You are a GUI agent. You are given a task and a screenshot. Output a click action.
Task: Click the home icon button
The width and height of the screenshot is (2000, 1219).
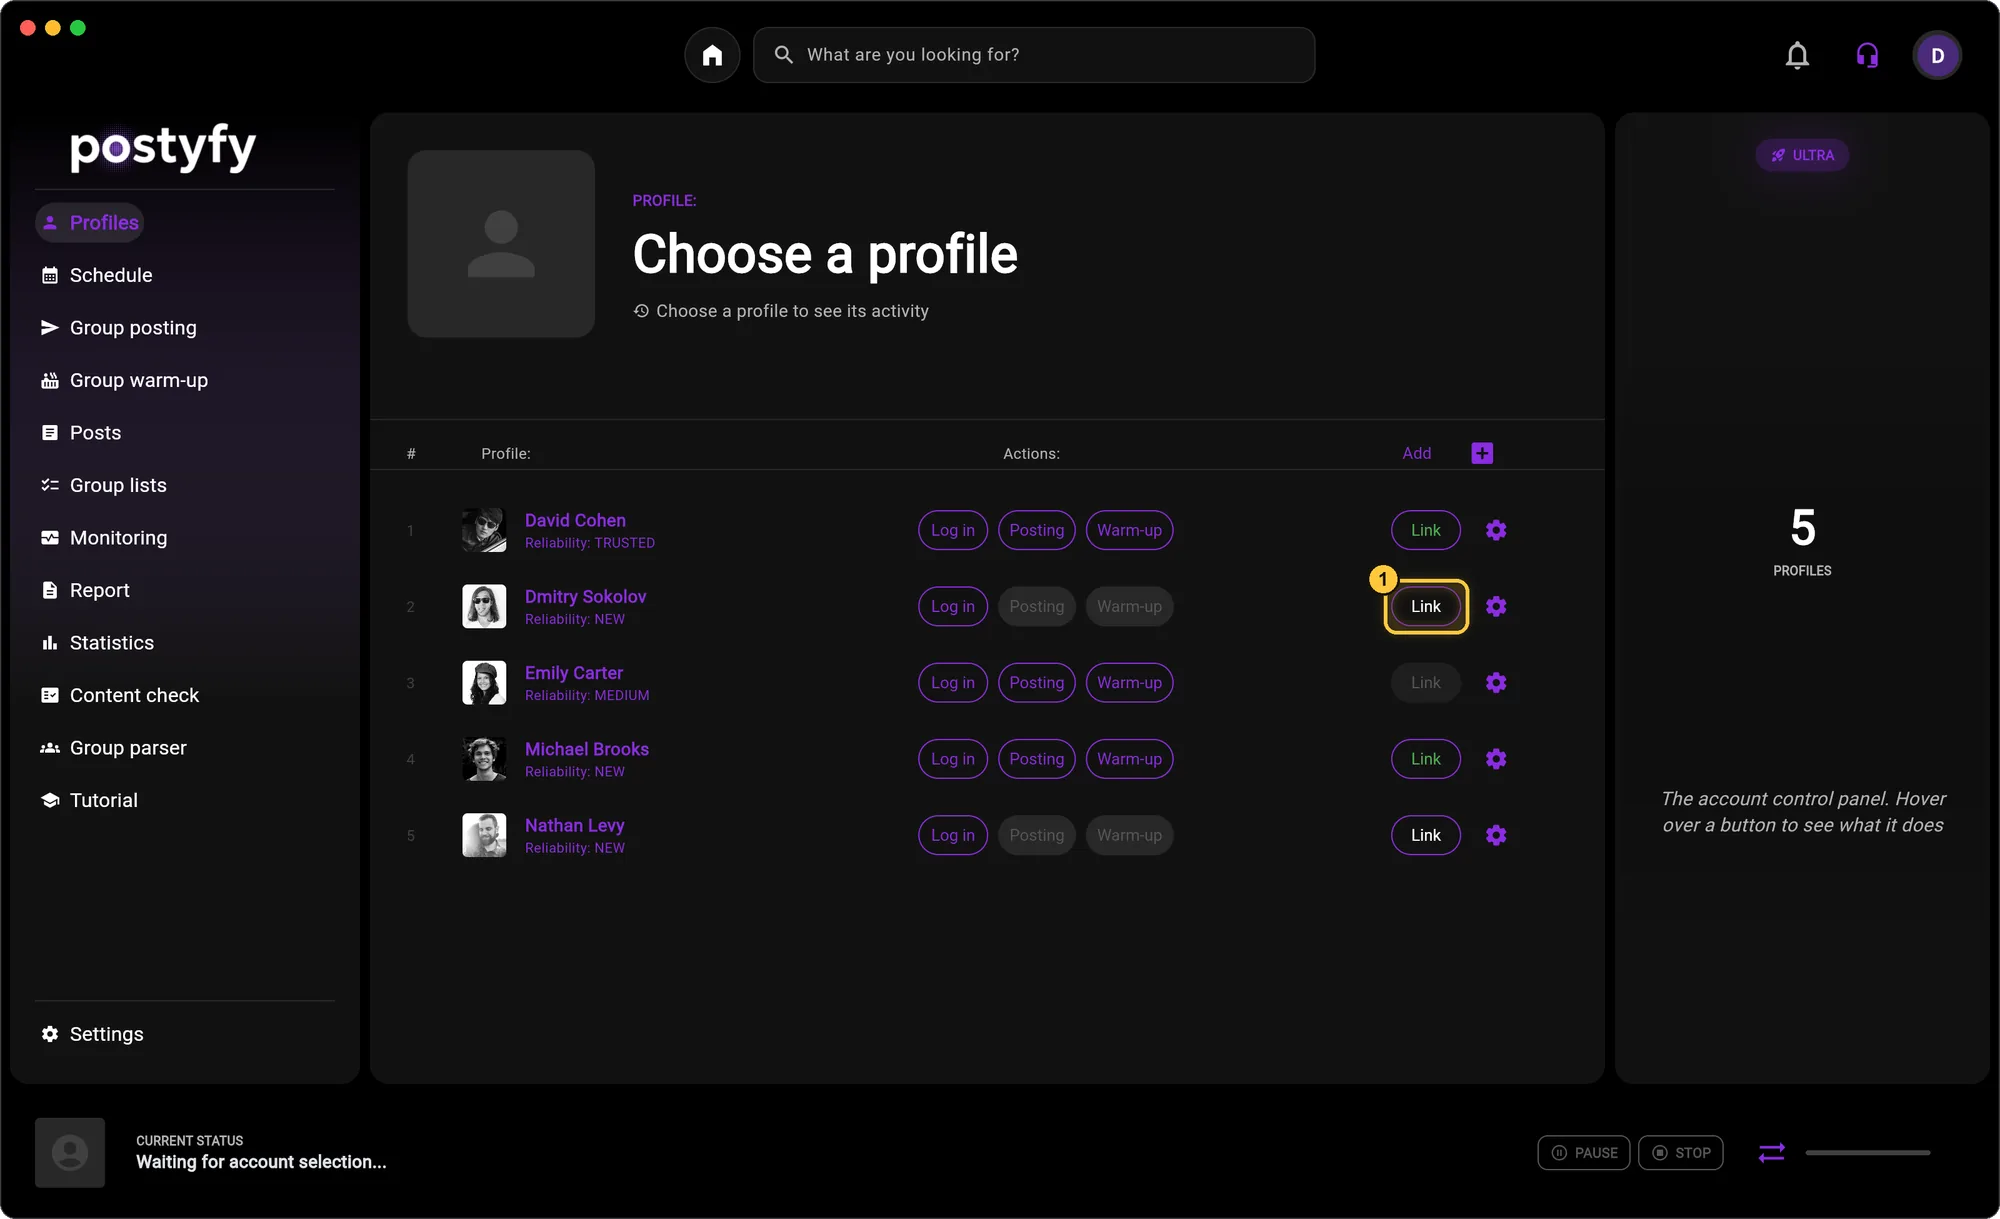click(x=712, y=55)
